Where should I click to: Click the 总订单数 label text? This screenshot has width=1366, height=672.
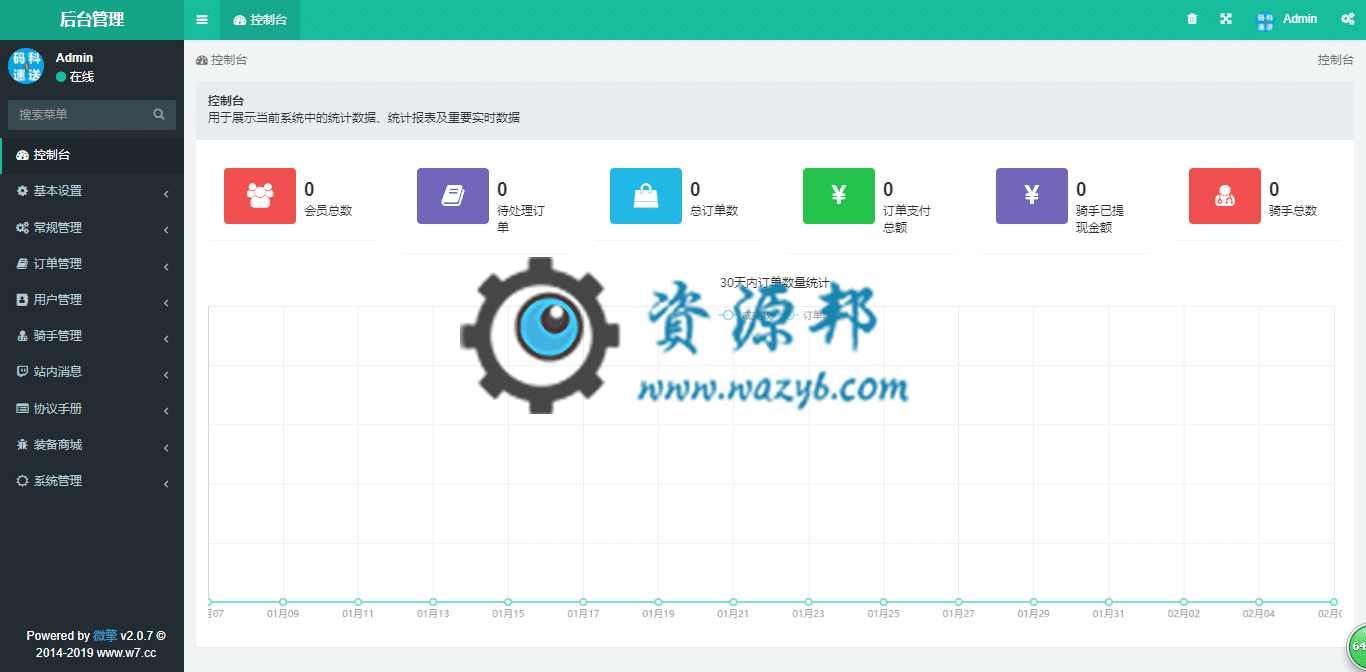coord(714,211)
